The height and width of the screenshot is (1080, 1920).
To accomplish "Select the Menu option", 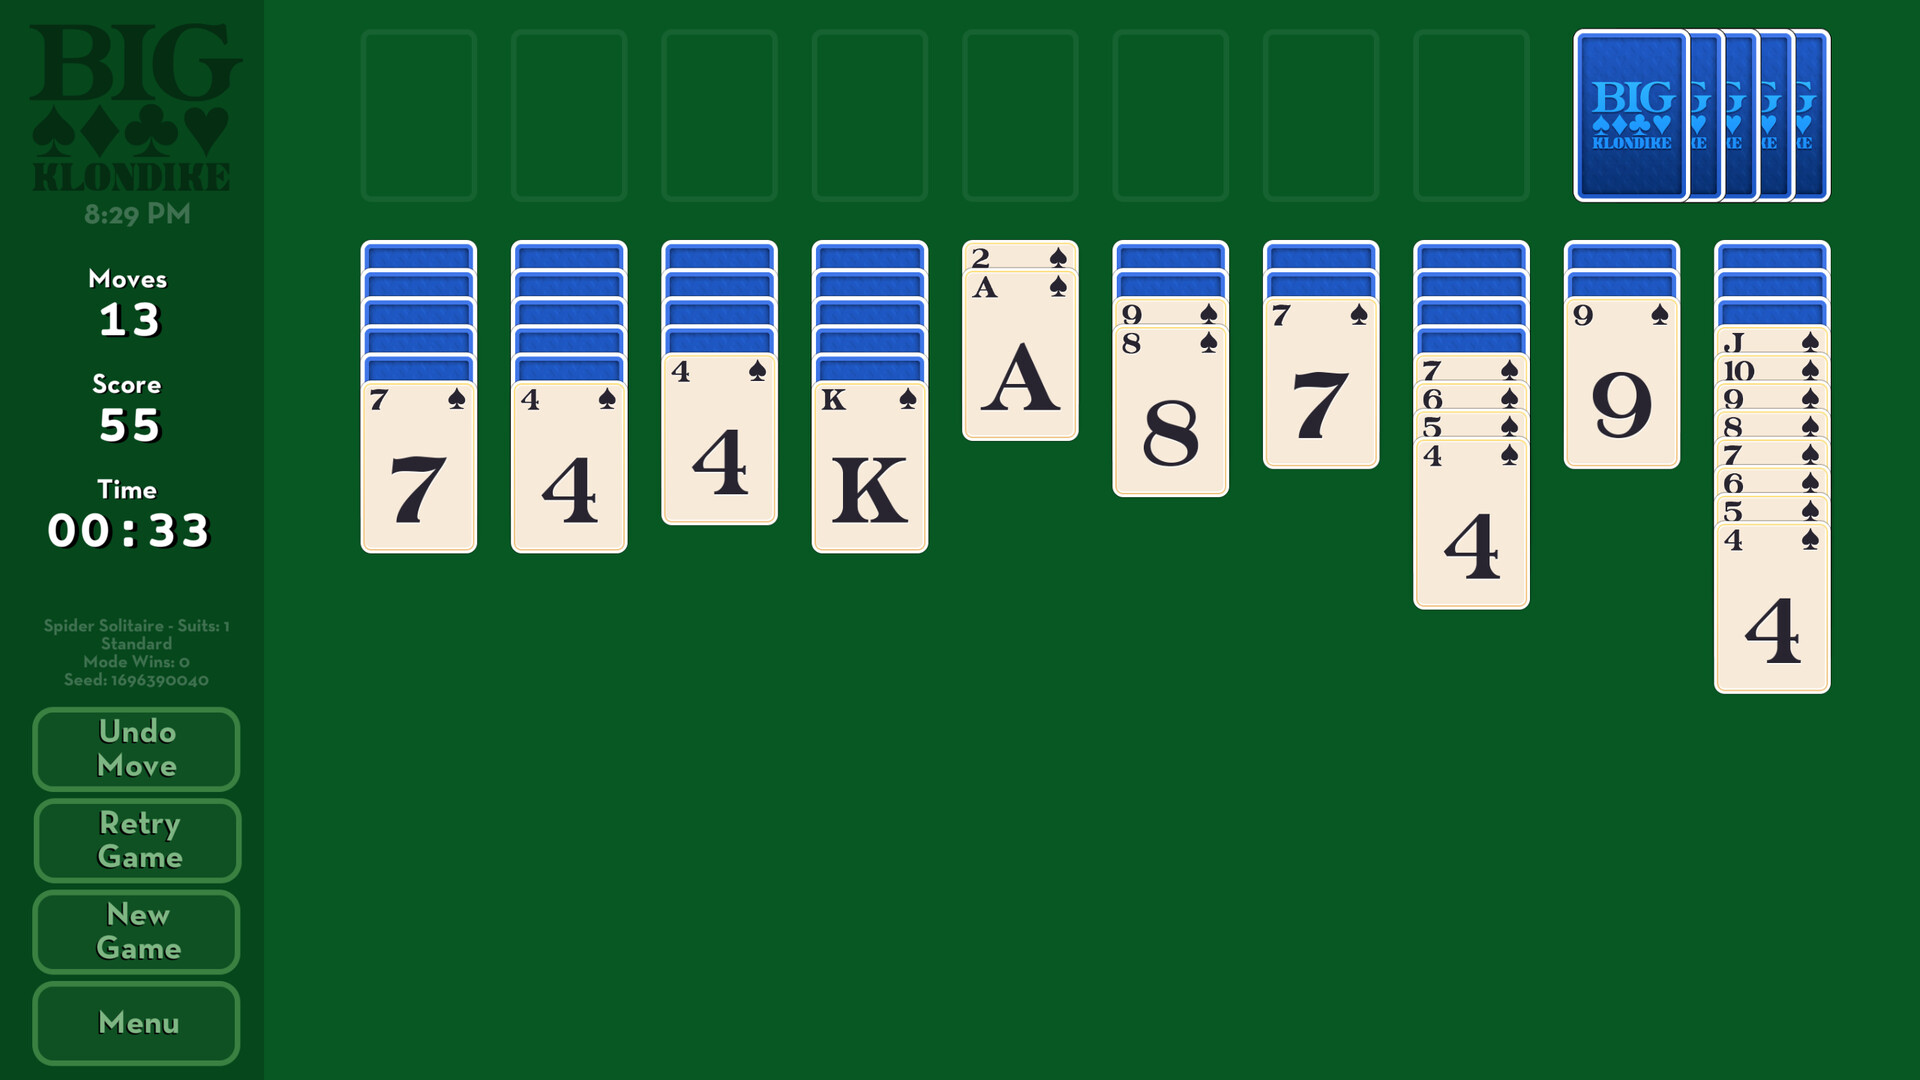I will (137, 1022).
